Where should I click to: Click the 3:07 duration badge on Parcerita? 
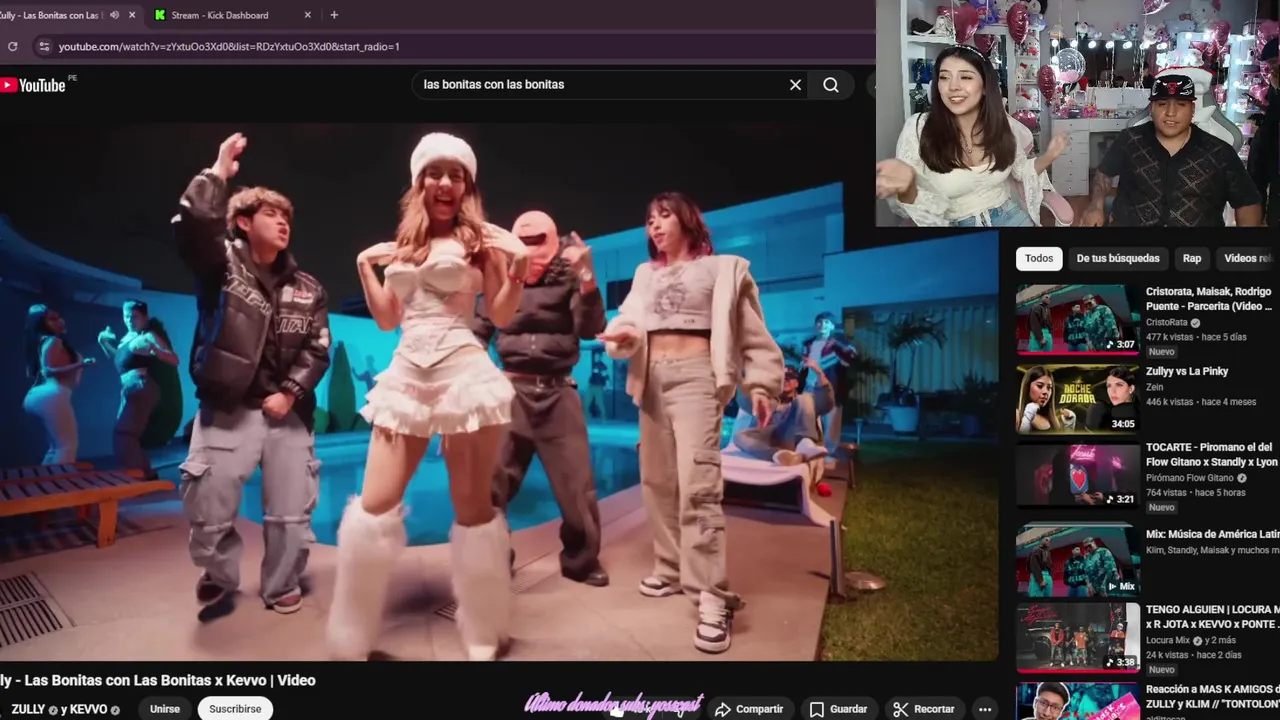click(1120, 344)
